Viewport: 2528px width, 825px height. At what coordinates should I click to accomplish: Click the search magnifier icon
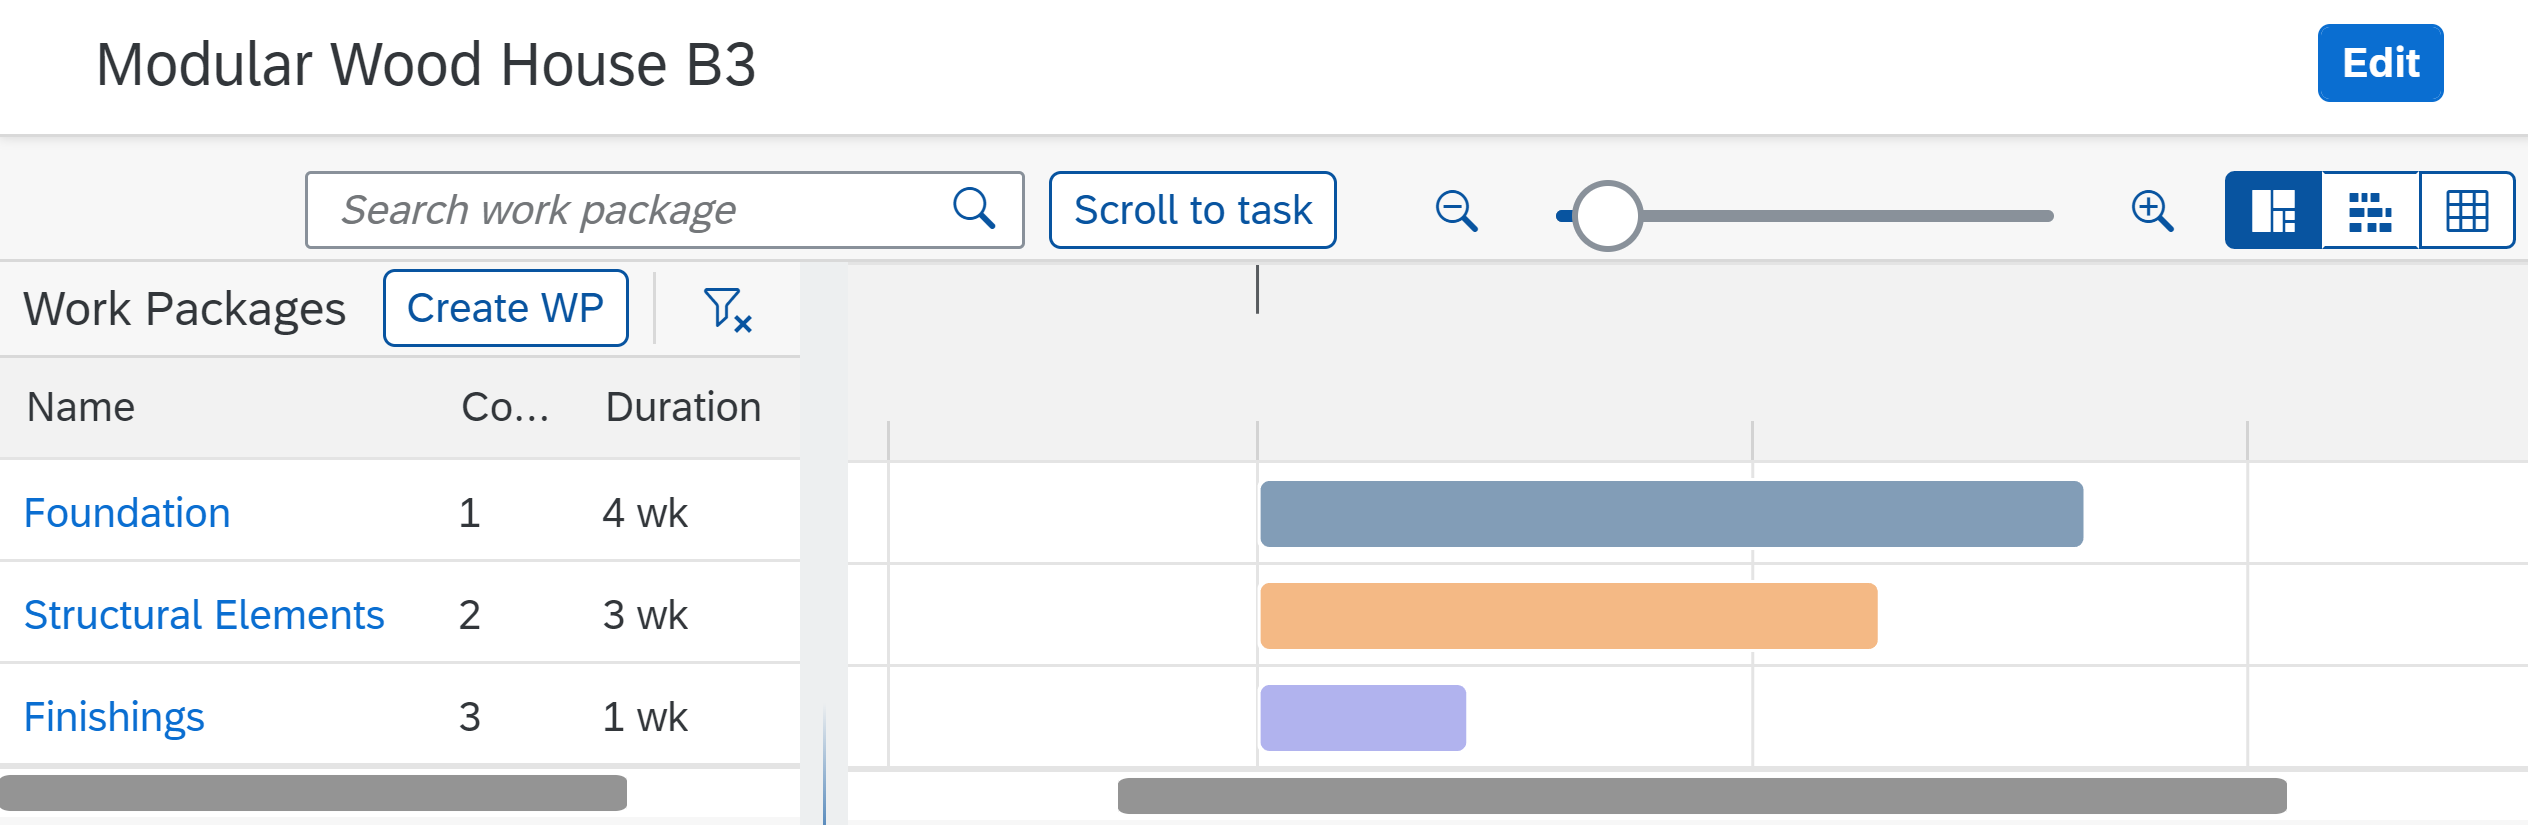pyautogui.click(x=973, y=210)
